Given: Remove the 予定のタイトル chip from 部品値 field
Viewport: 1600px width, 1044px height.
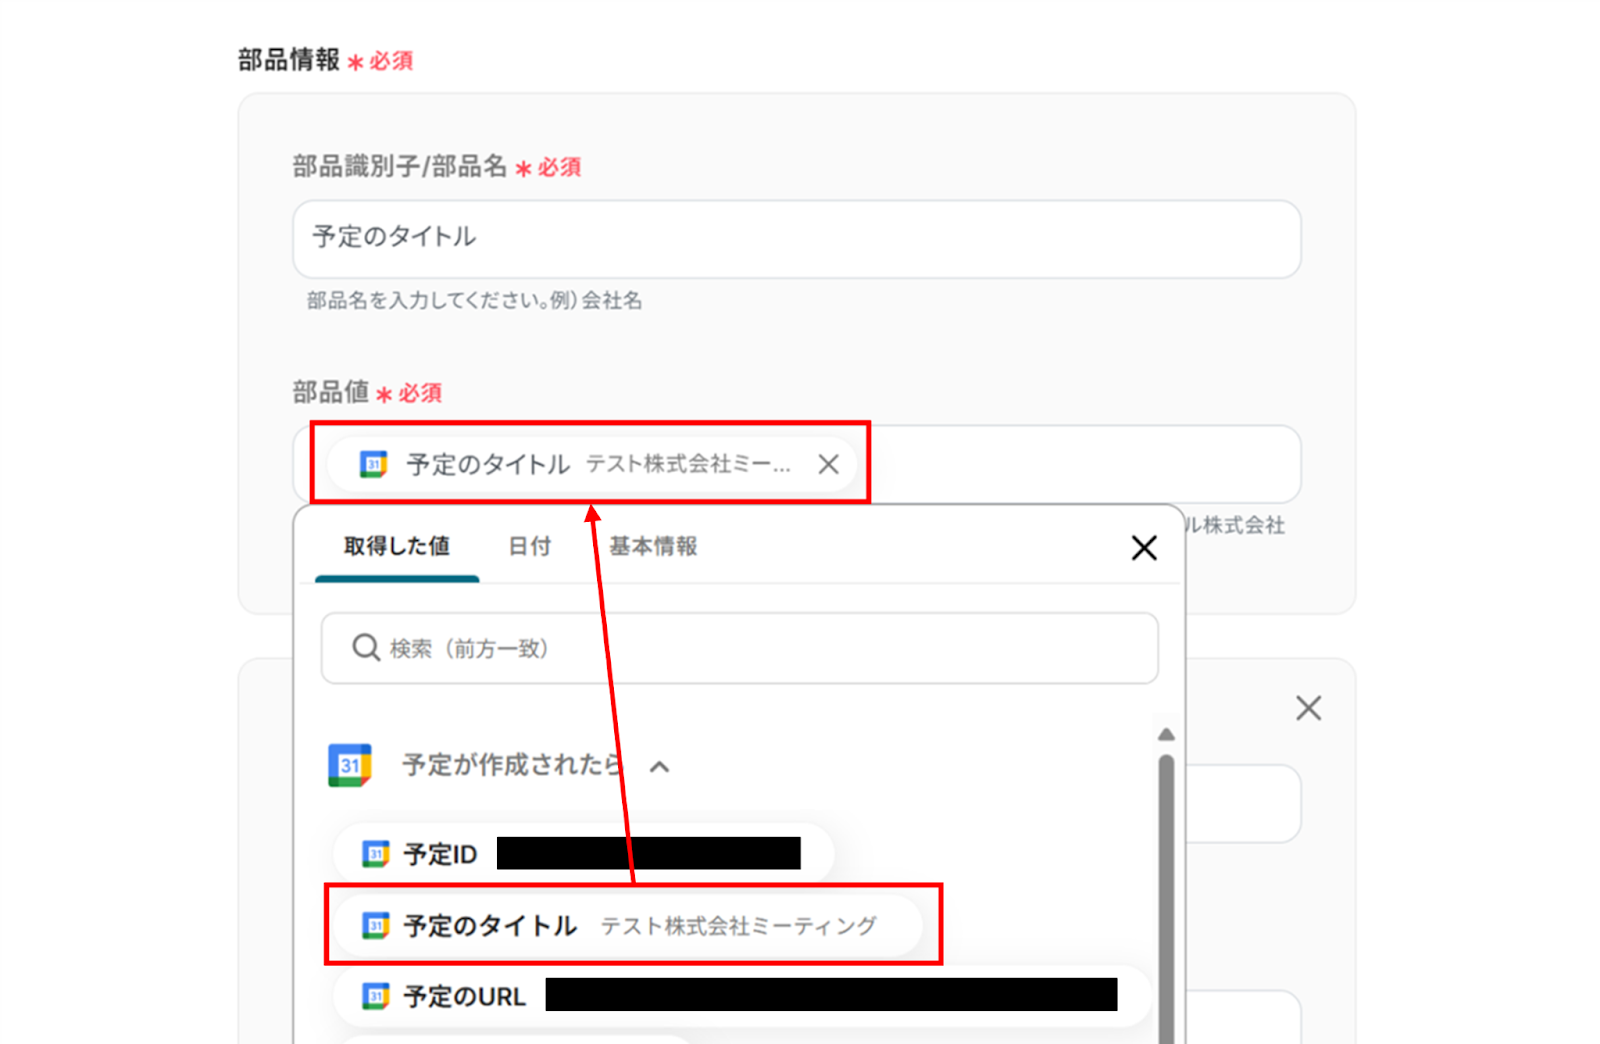Looking at the screenshot, I should 828,464.
